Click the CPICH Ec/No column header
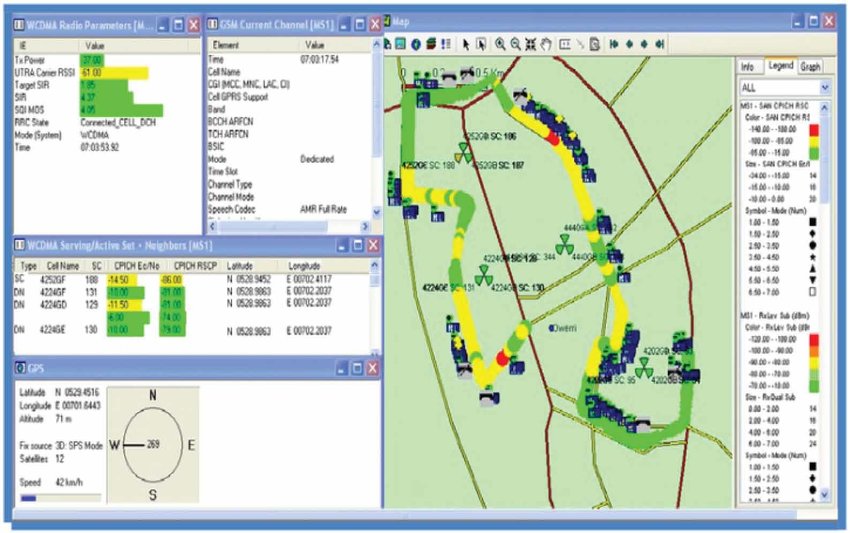The height and width of the screenshot is (533, 850). tap(137, 266)
